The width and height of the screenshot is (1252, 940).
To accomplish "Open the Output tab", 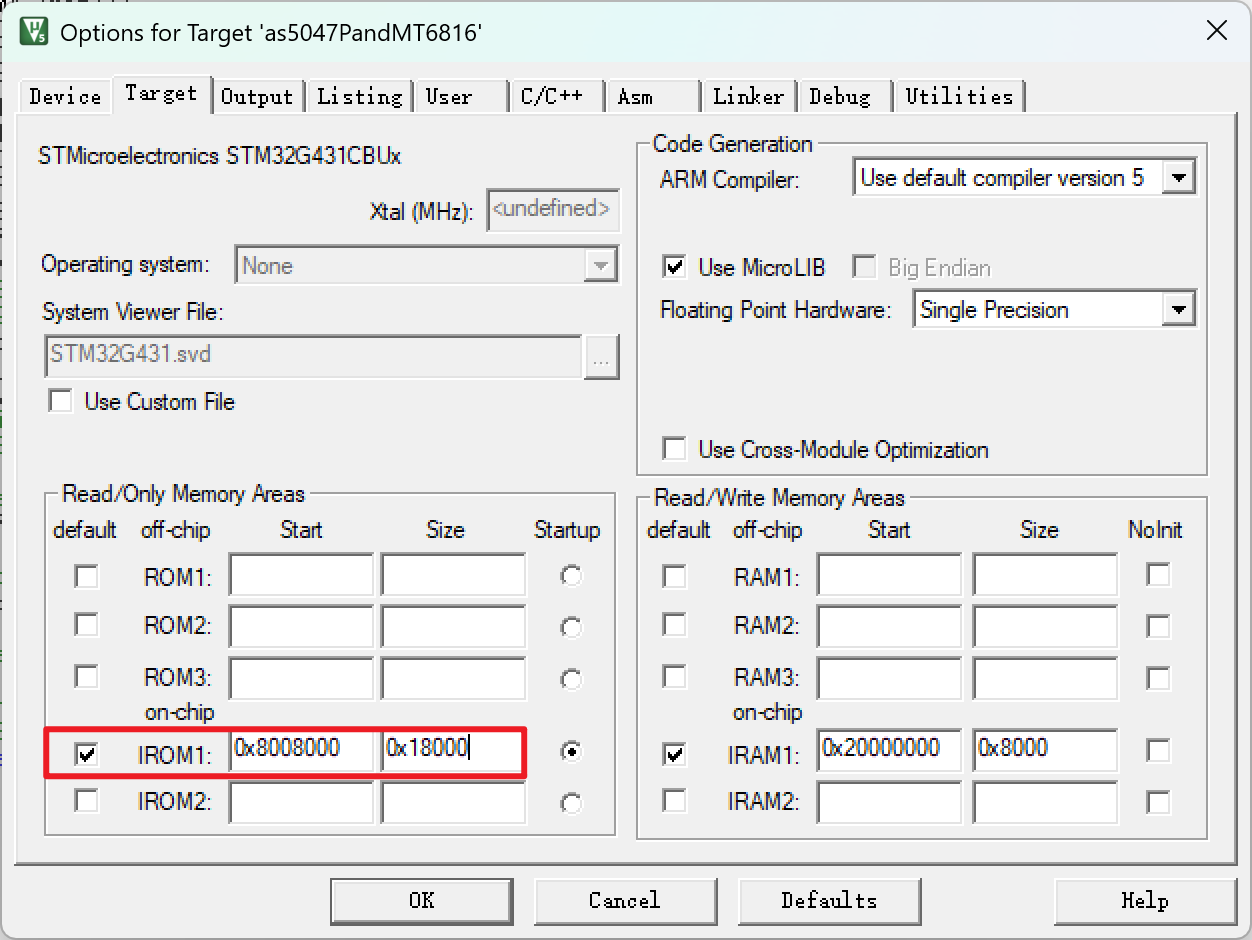I will point(257,96).
